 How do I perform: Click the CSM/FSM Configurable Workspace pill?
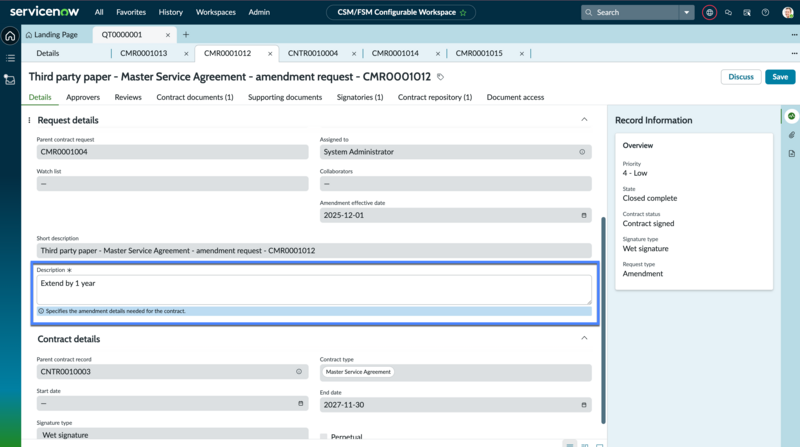(401, 12)
